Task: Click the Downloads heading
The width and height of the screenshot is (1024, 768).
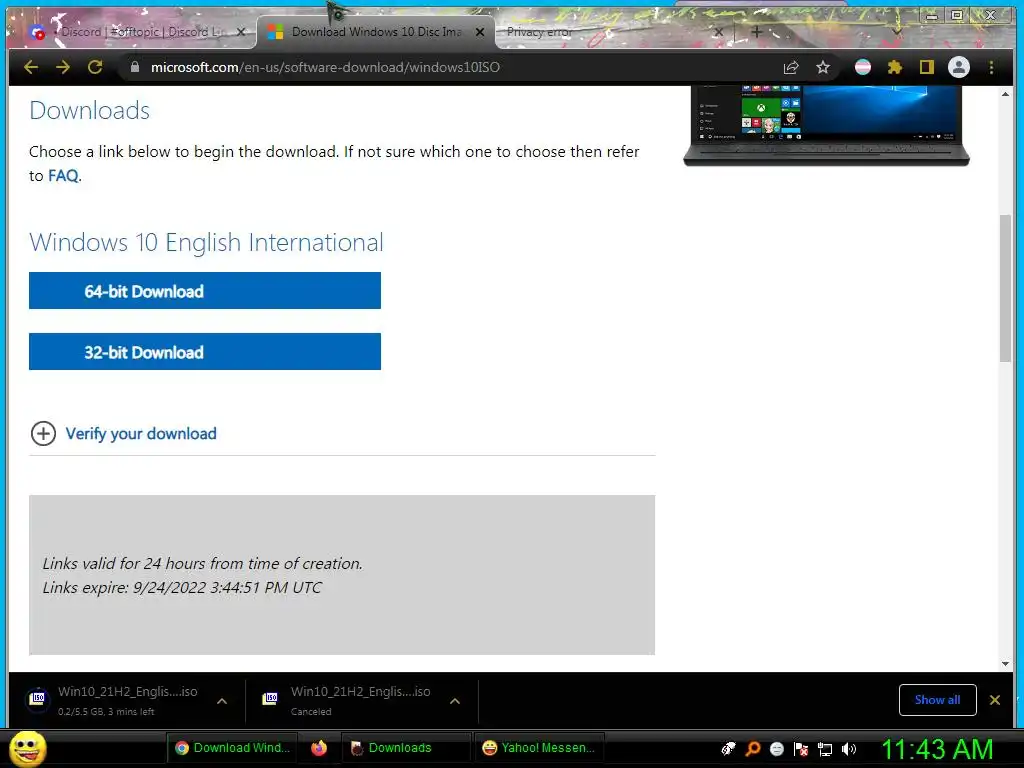Action: pyautogui.click(x=89, y=110)
